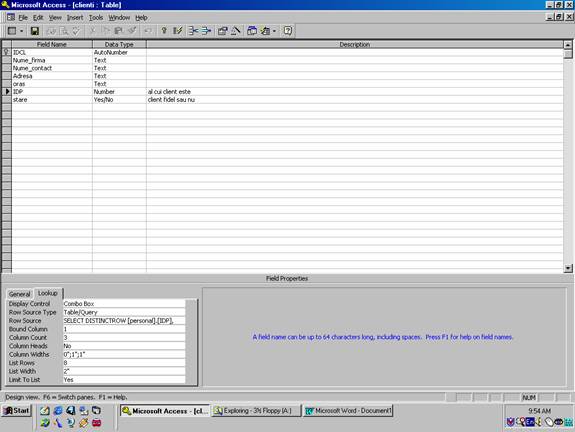
Task: Click the Delete Rows toolbar icon
Action: coord(206,31)
